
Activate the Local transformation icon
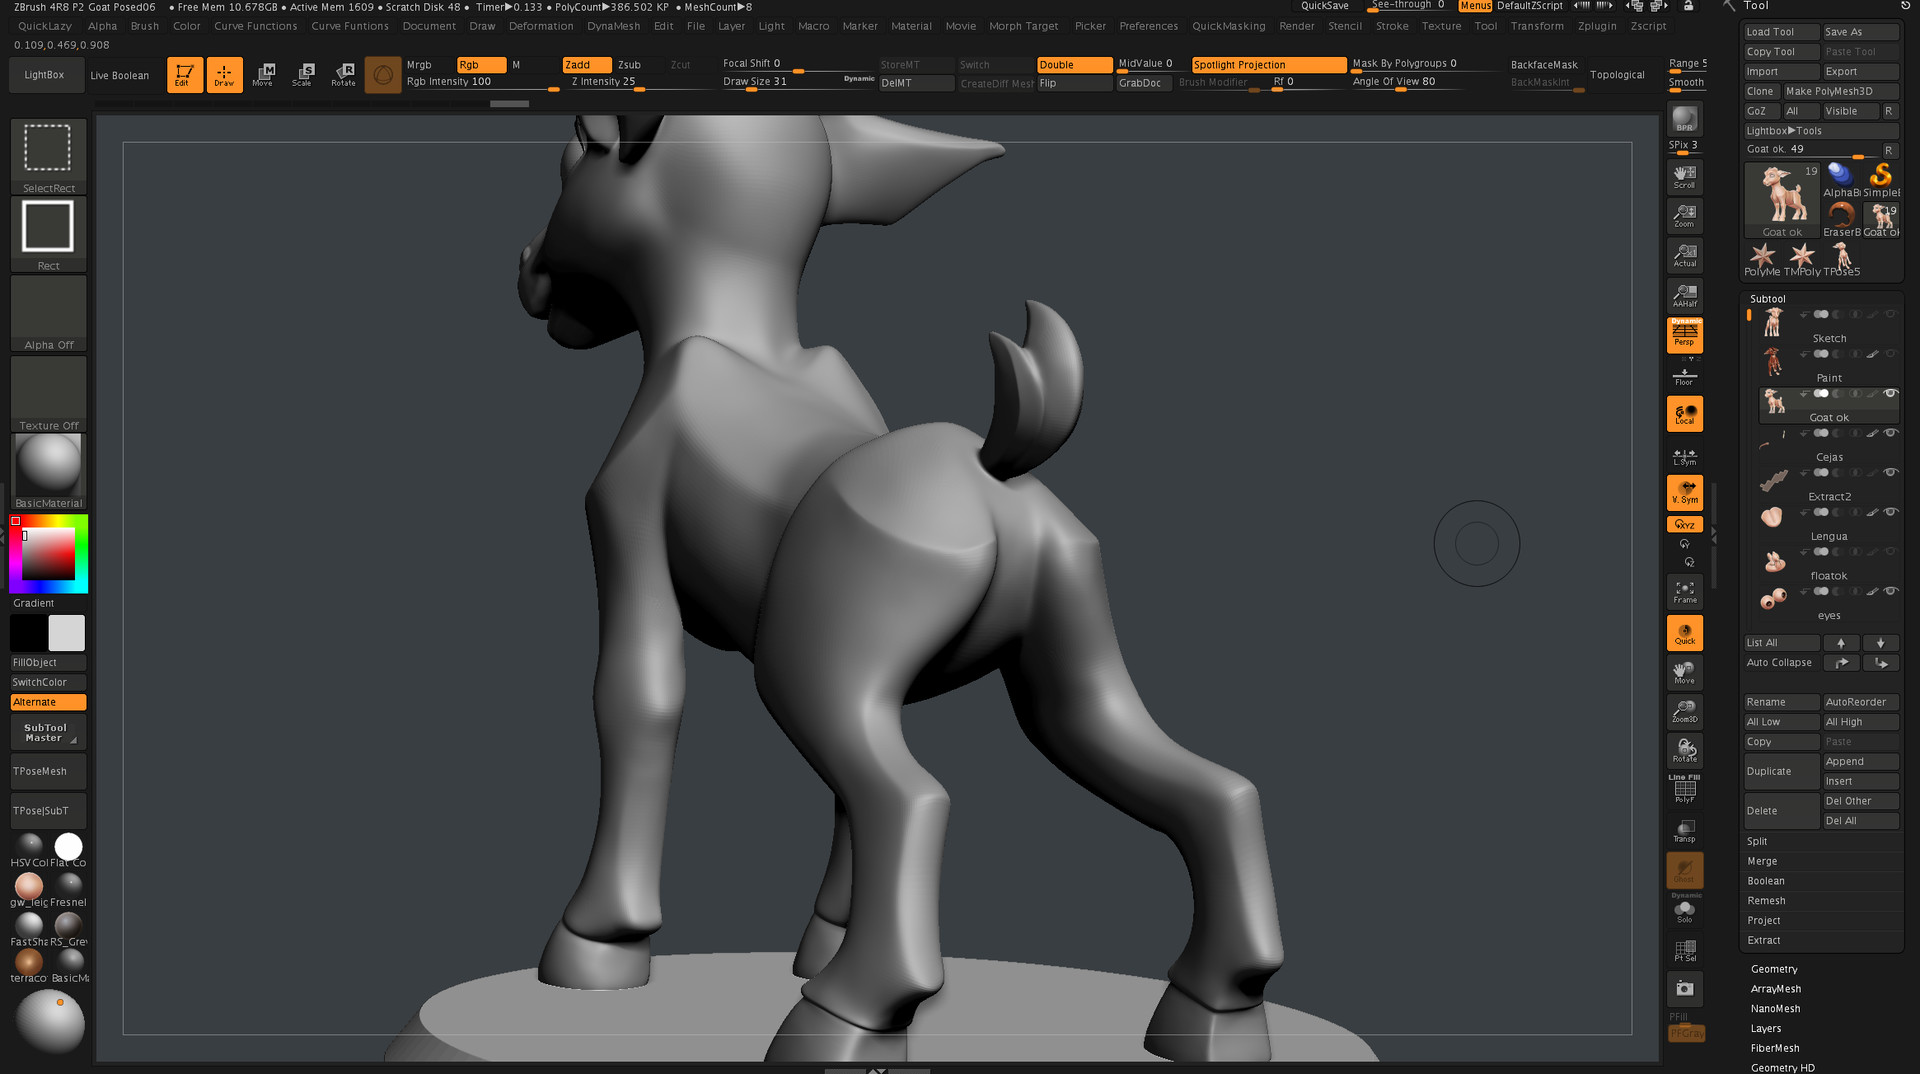(1685, 413)
